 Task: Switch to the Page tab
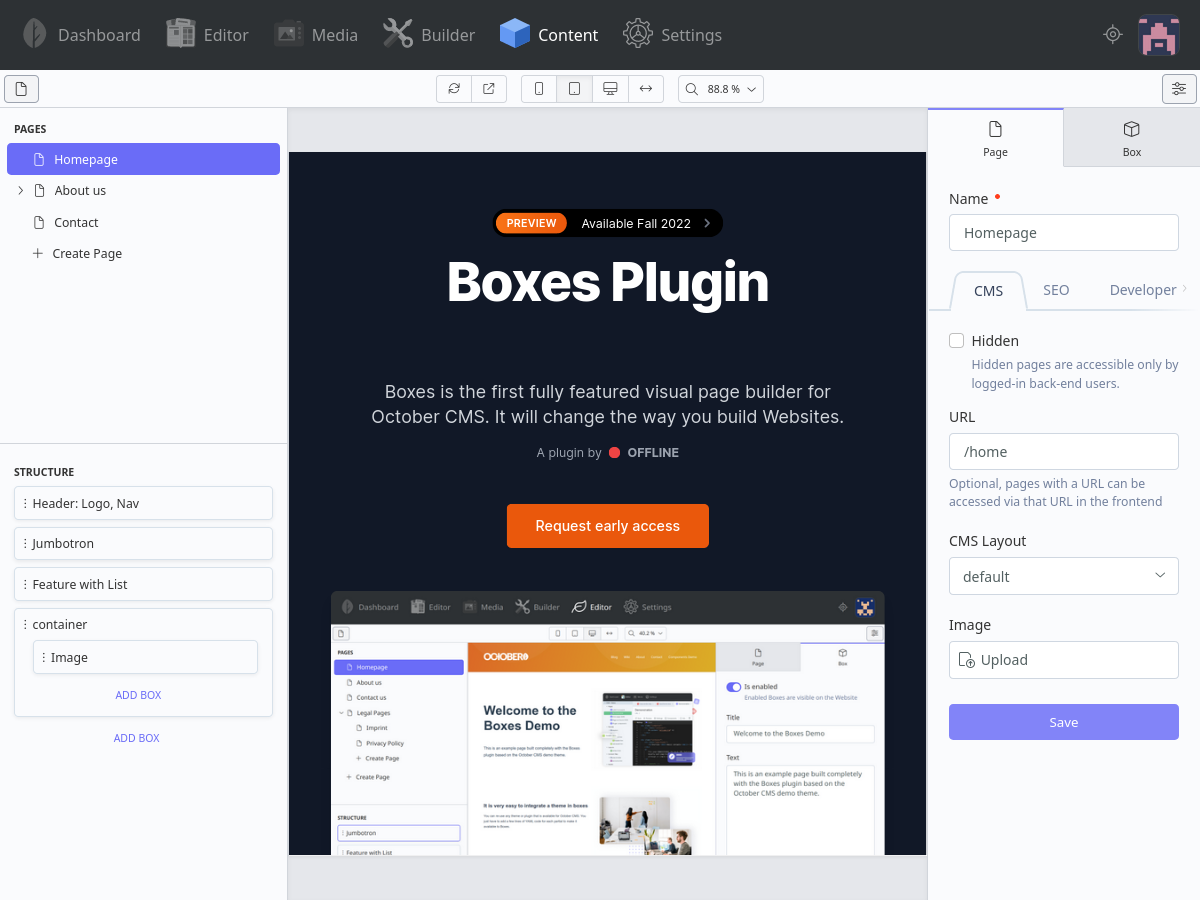pos(995,138)
